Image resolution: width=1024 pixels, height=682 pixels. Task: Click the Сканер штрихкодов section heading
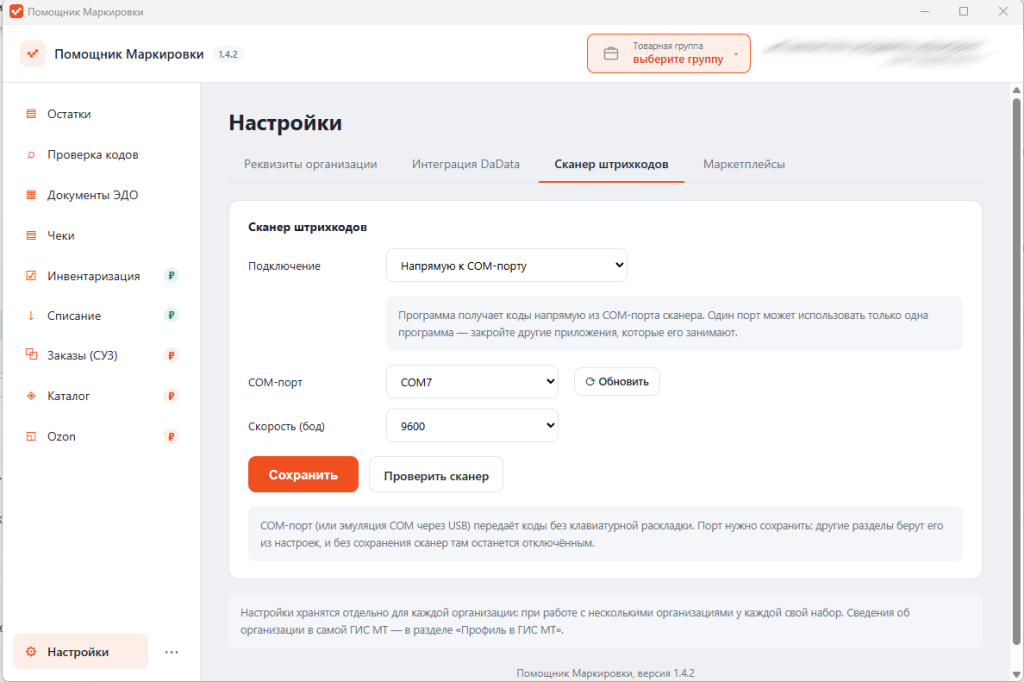tap(308, 227)
